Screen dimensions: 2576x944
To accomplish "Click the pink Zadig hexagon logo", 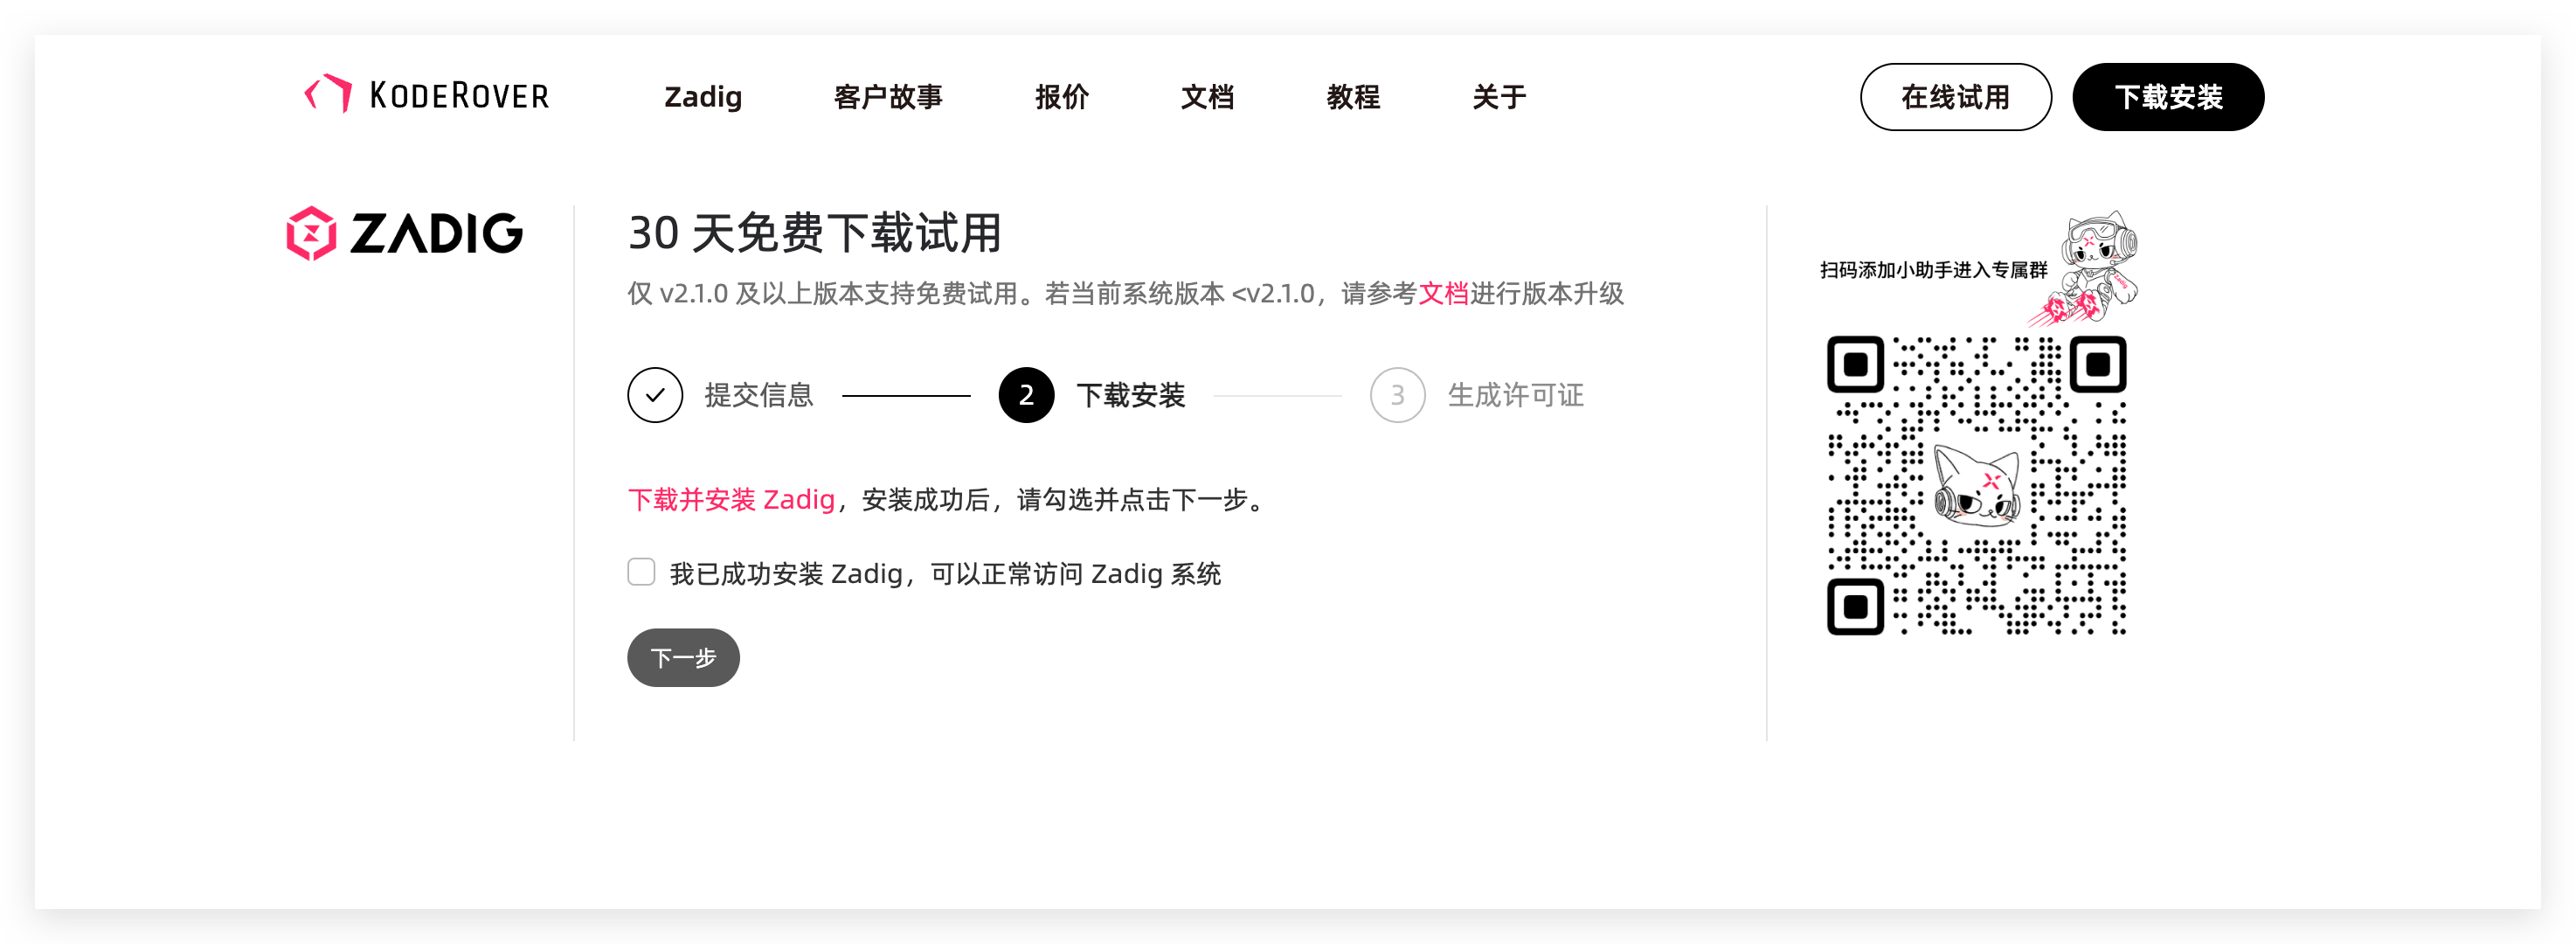I will pos(311,233).
